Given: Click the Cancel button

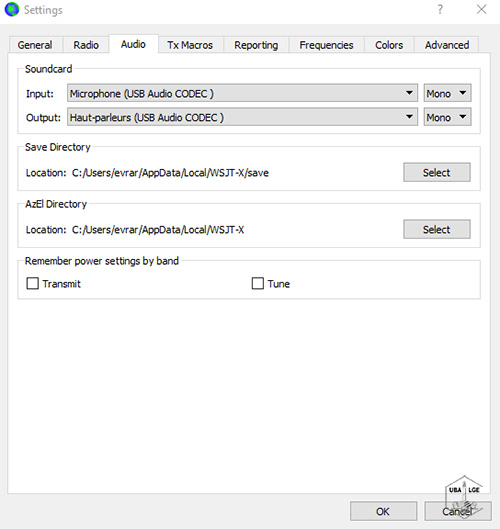Looking at the screenshot, I should [458, 511].
